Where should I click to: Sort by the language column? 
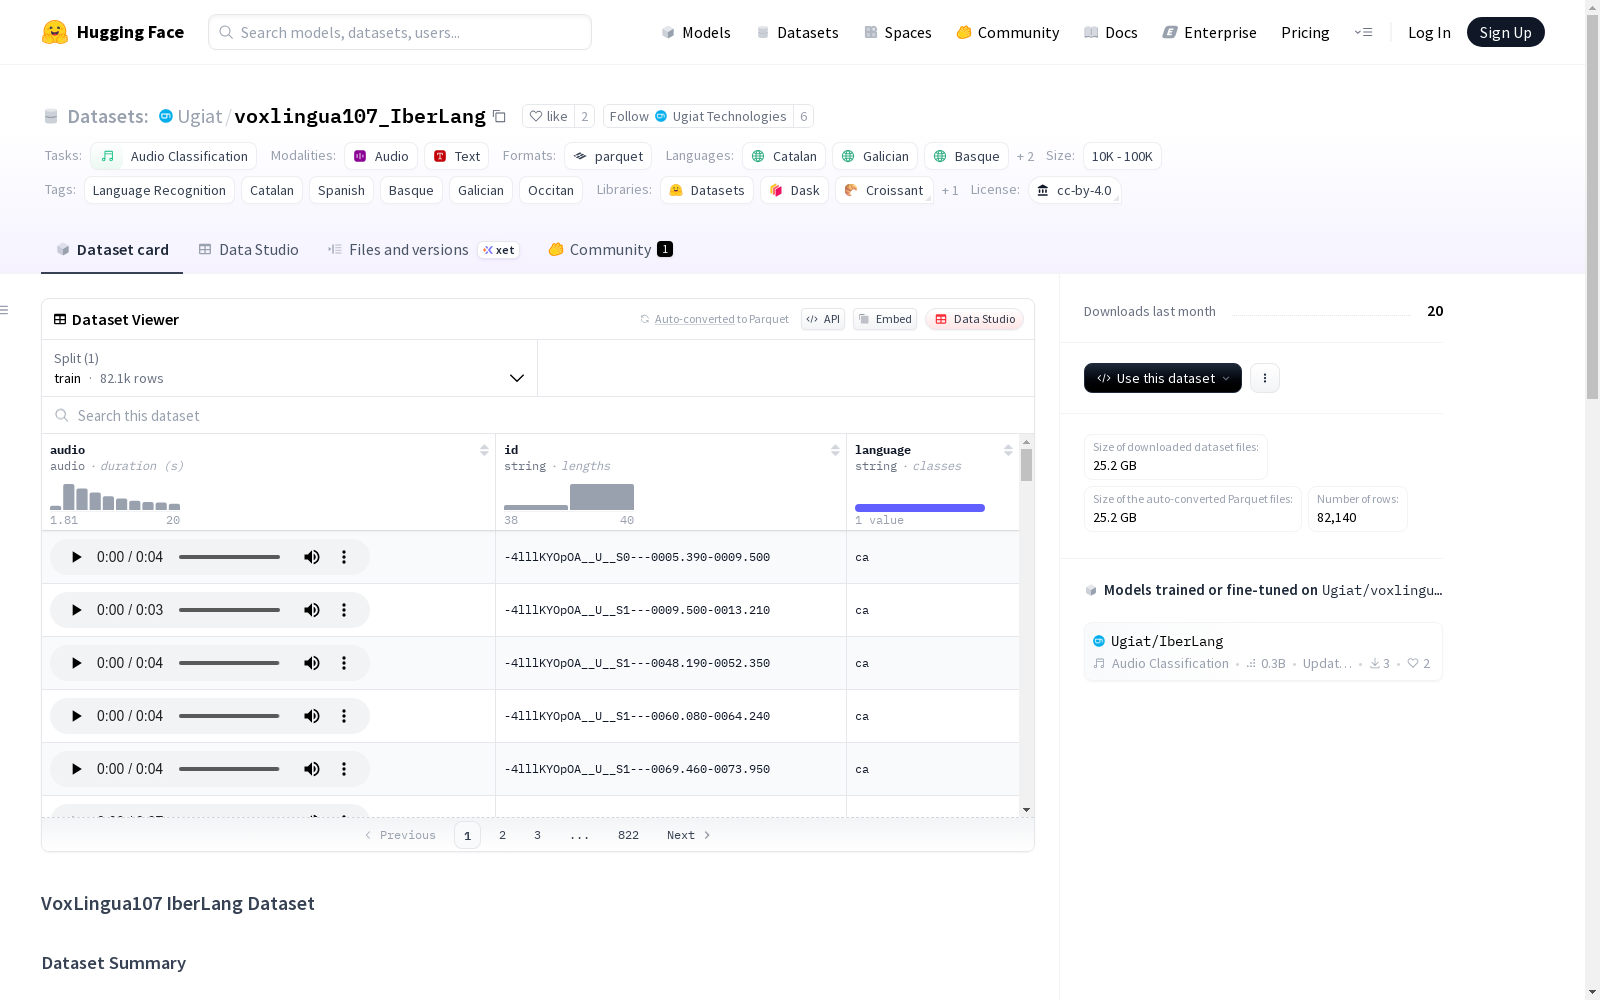[1008, 450]
